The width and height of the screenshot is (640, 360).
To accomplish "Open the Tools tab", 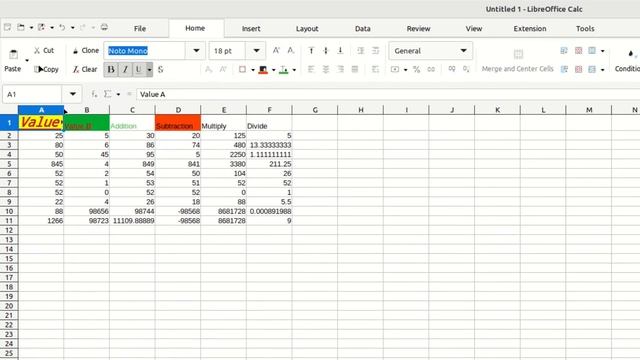I will coord(585,29).
